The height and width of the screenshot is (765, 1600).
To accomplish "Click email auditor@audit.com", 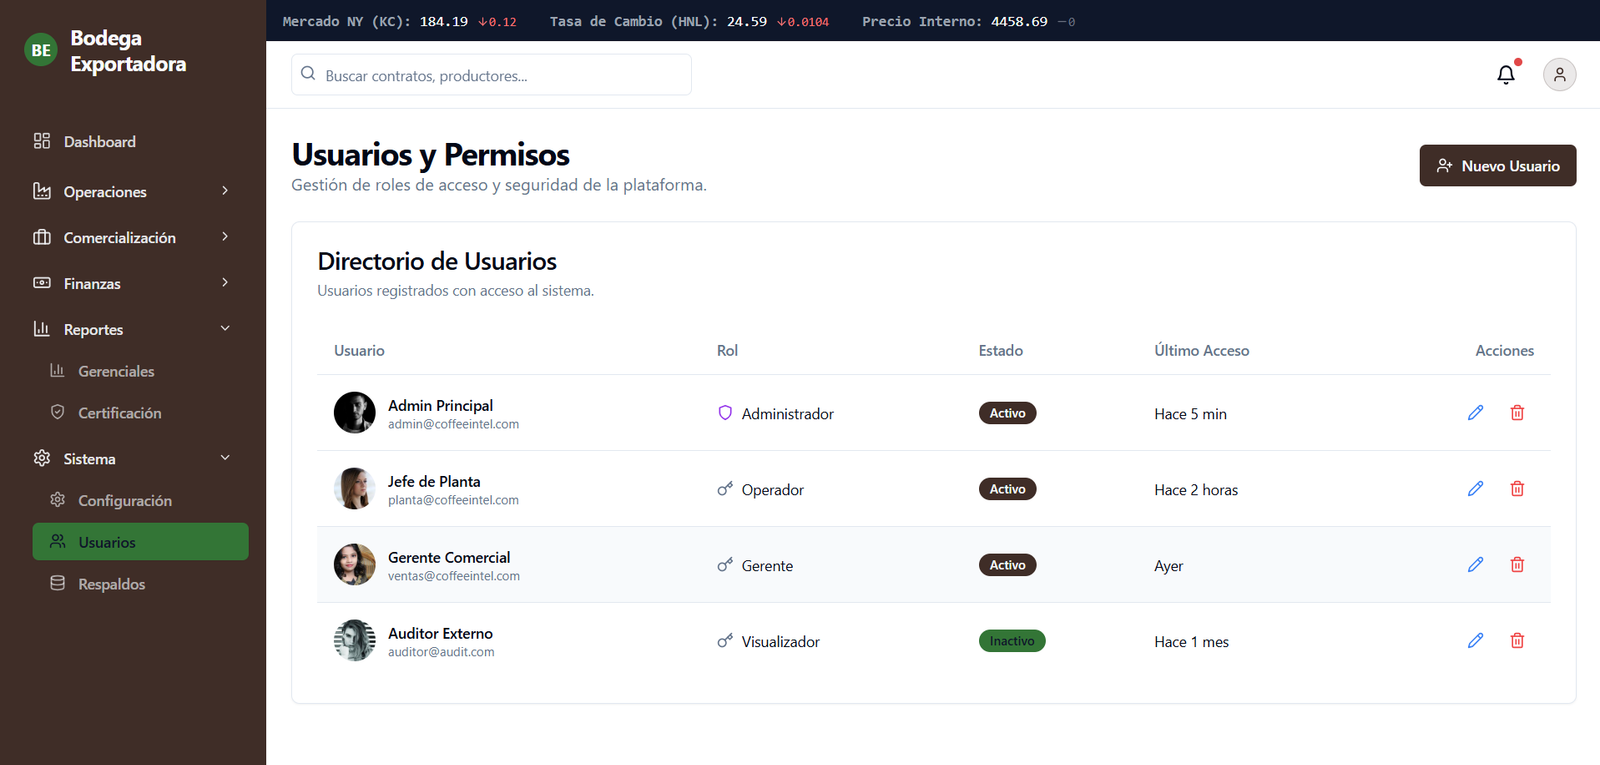I will [441, 652].
